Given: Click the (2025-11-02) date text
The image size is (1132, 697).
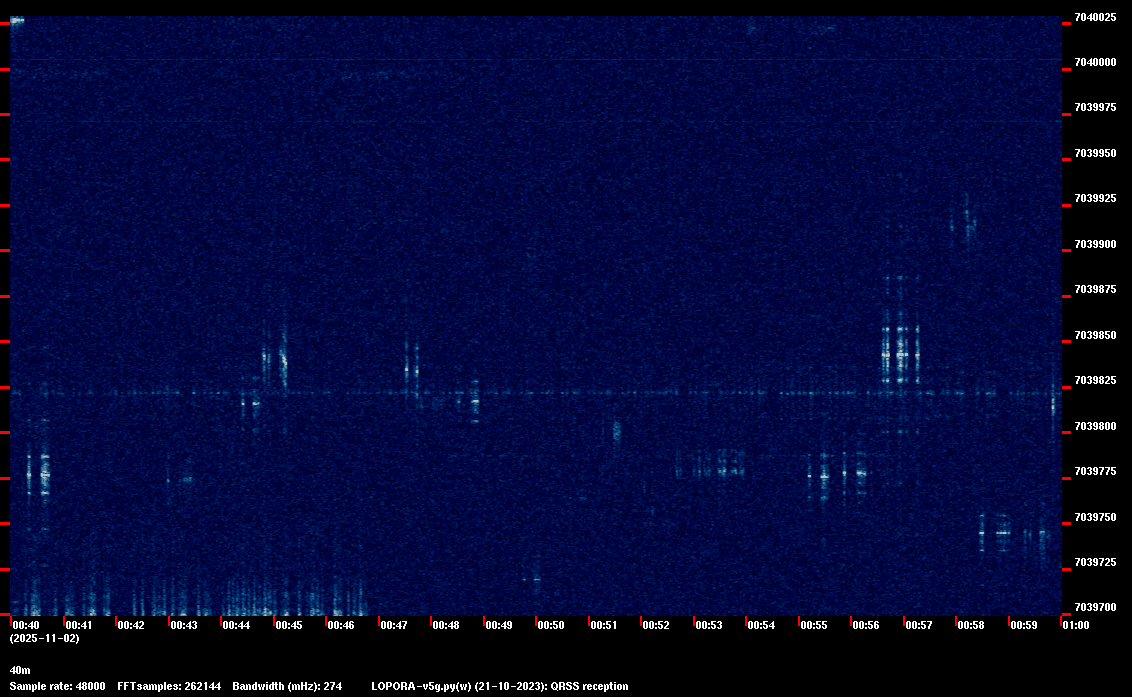Looking at the screenshot, I should click(45, 638).
